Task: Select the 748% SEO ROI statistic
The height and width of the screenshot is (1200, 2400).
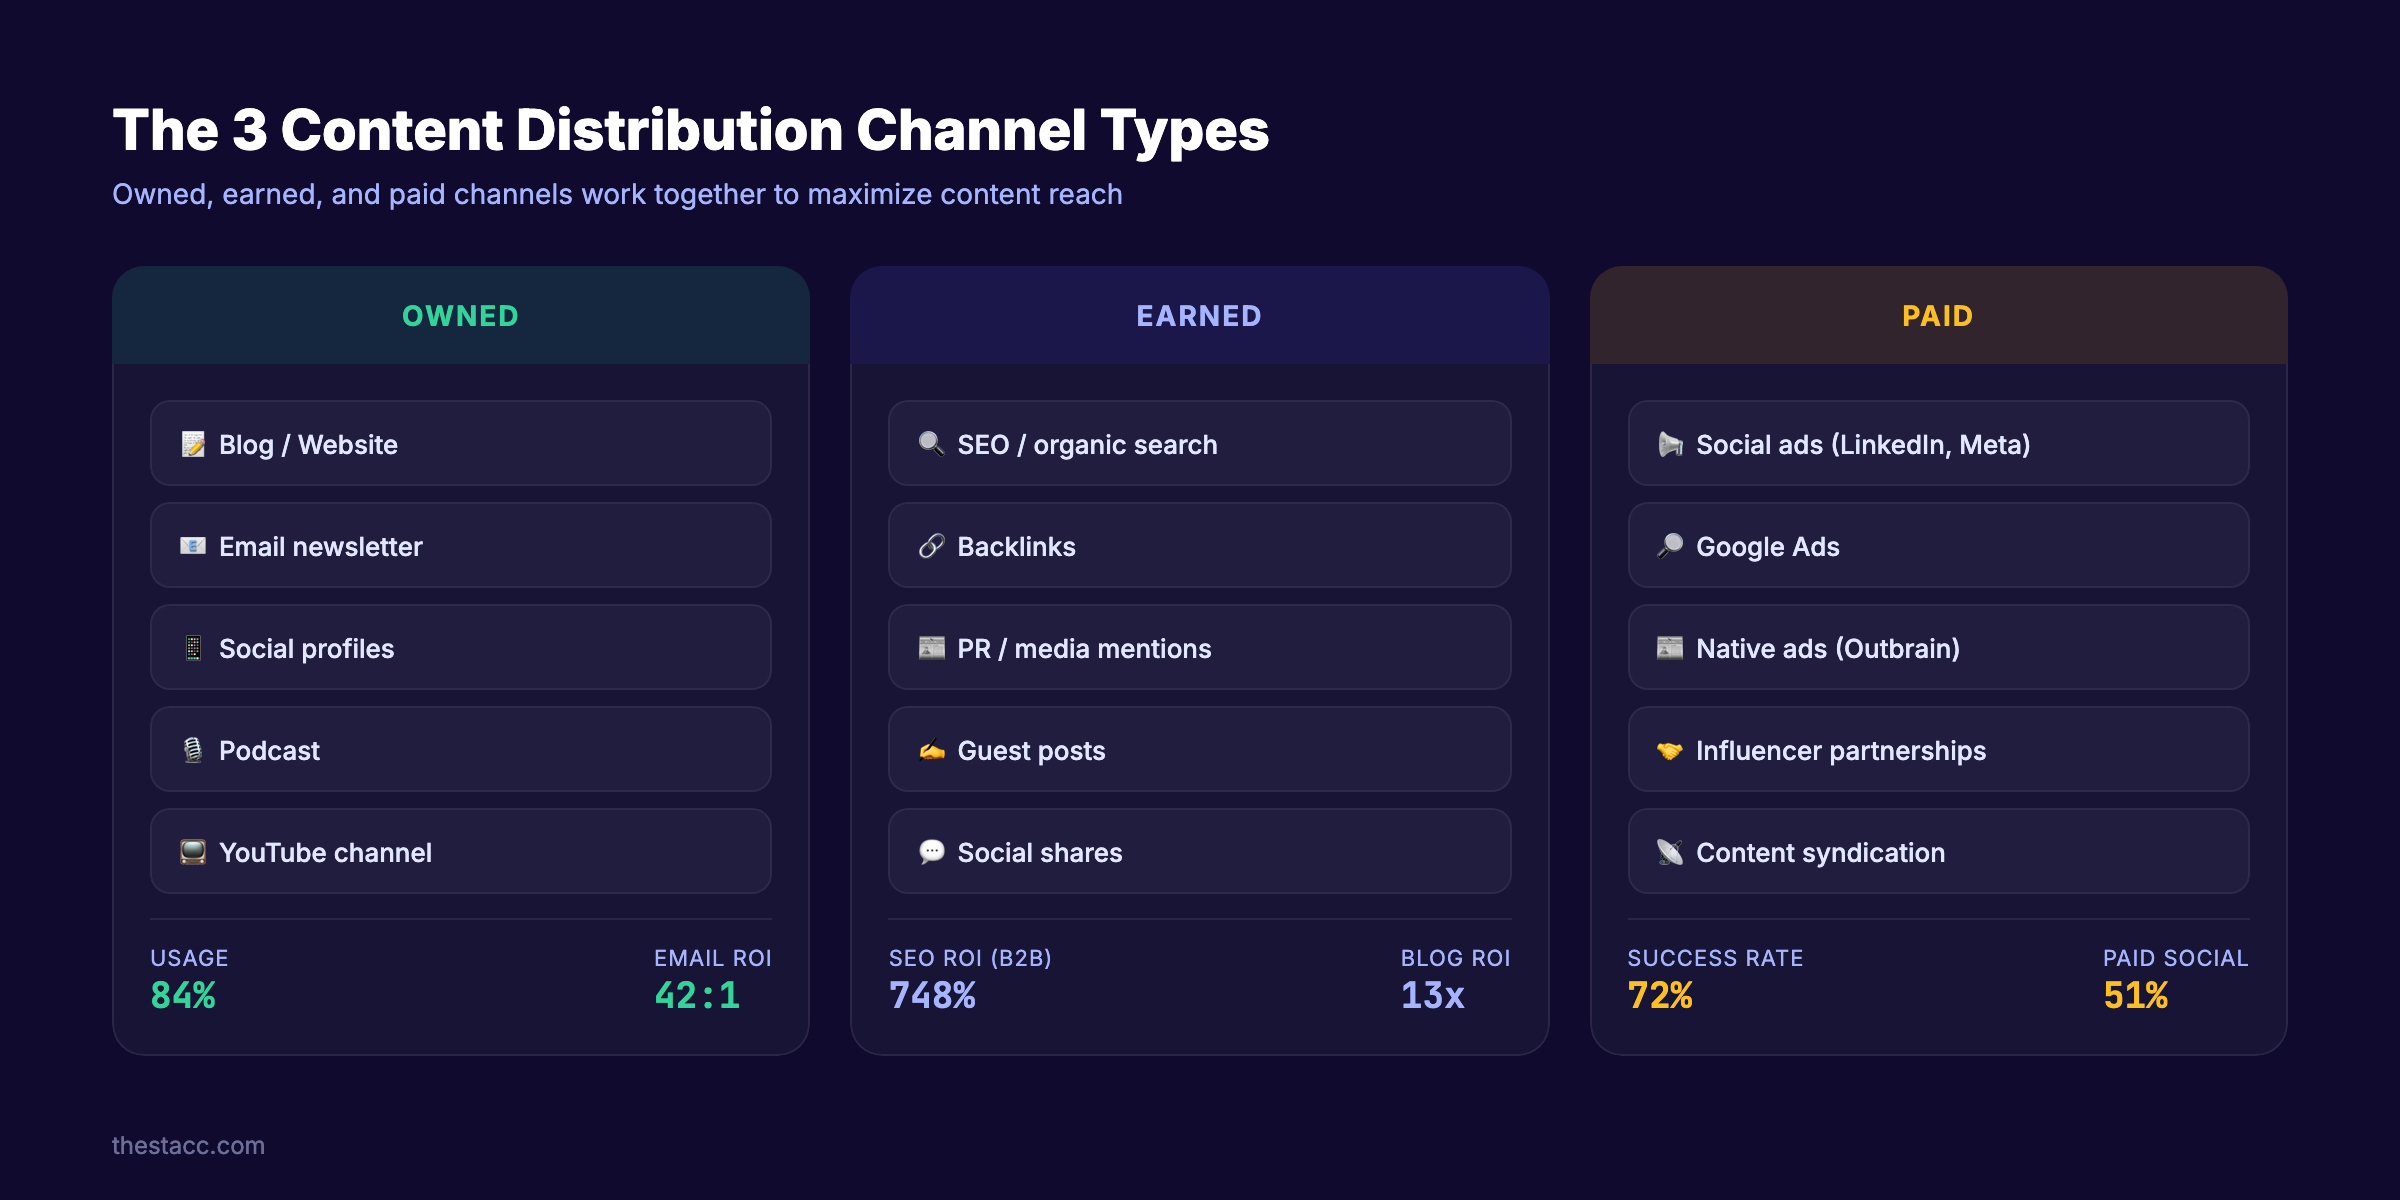Action: 933,995
